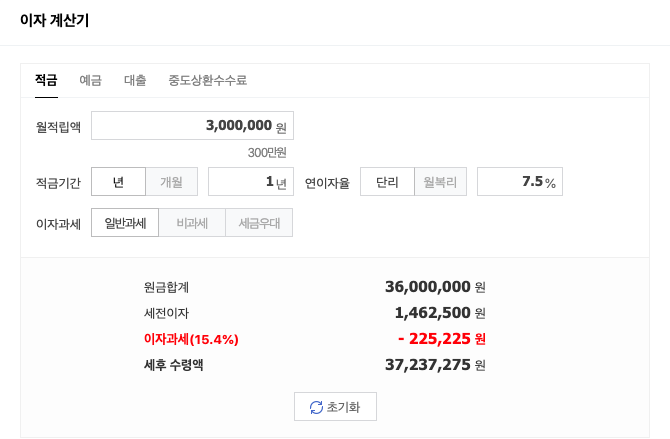Select 개월 as the savings period unit
670x439 pixels.
point(171,182)
